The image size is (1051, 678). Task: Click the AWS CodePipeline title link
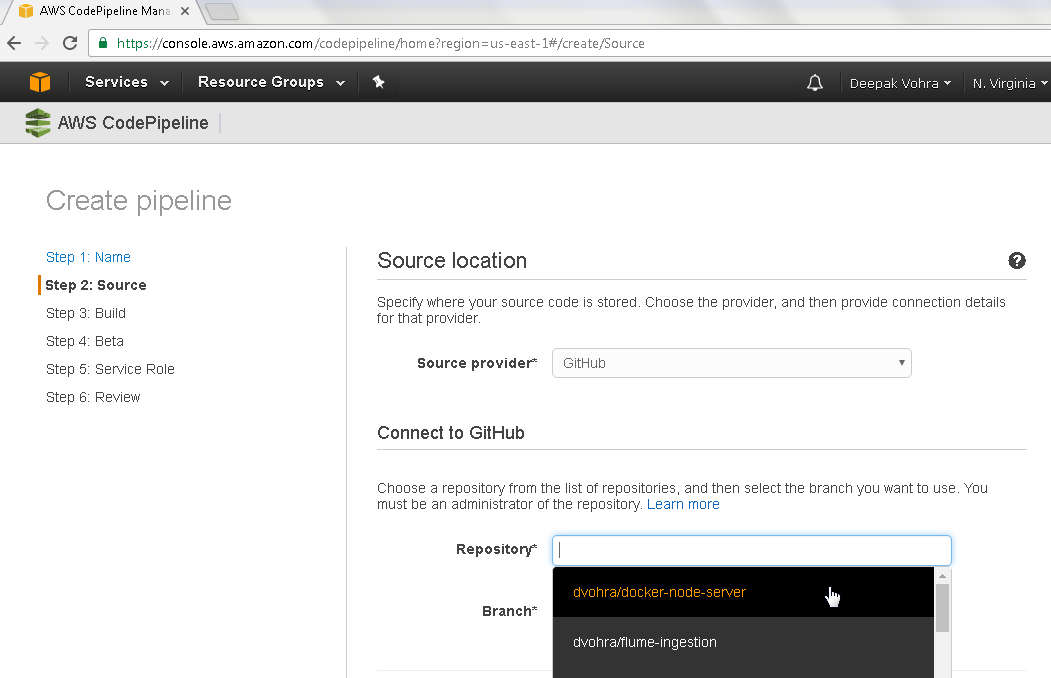(x=133, y=123)
